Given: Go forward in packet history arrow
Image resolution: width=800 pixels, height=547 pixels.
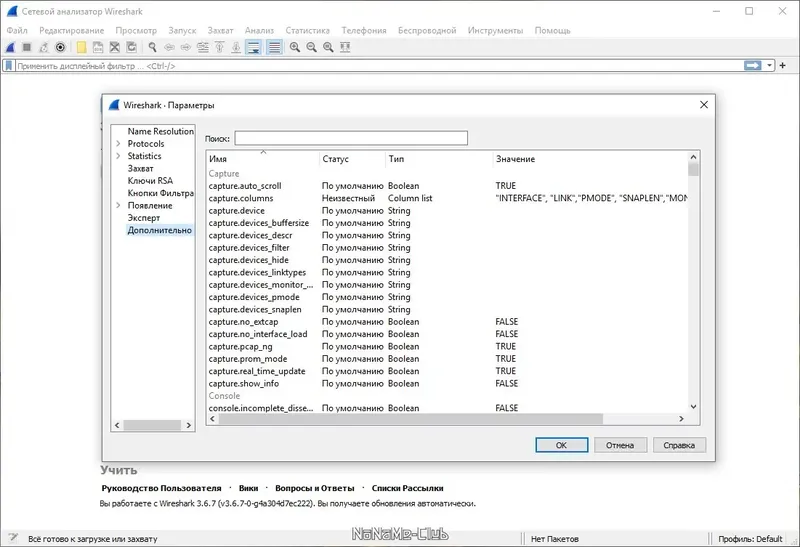Looking at the screenshot, I should click(x=186, y=47).
